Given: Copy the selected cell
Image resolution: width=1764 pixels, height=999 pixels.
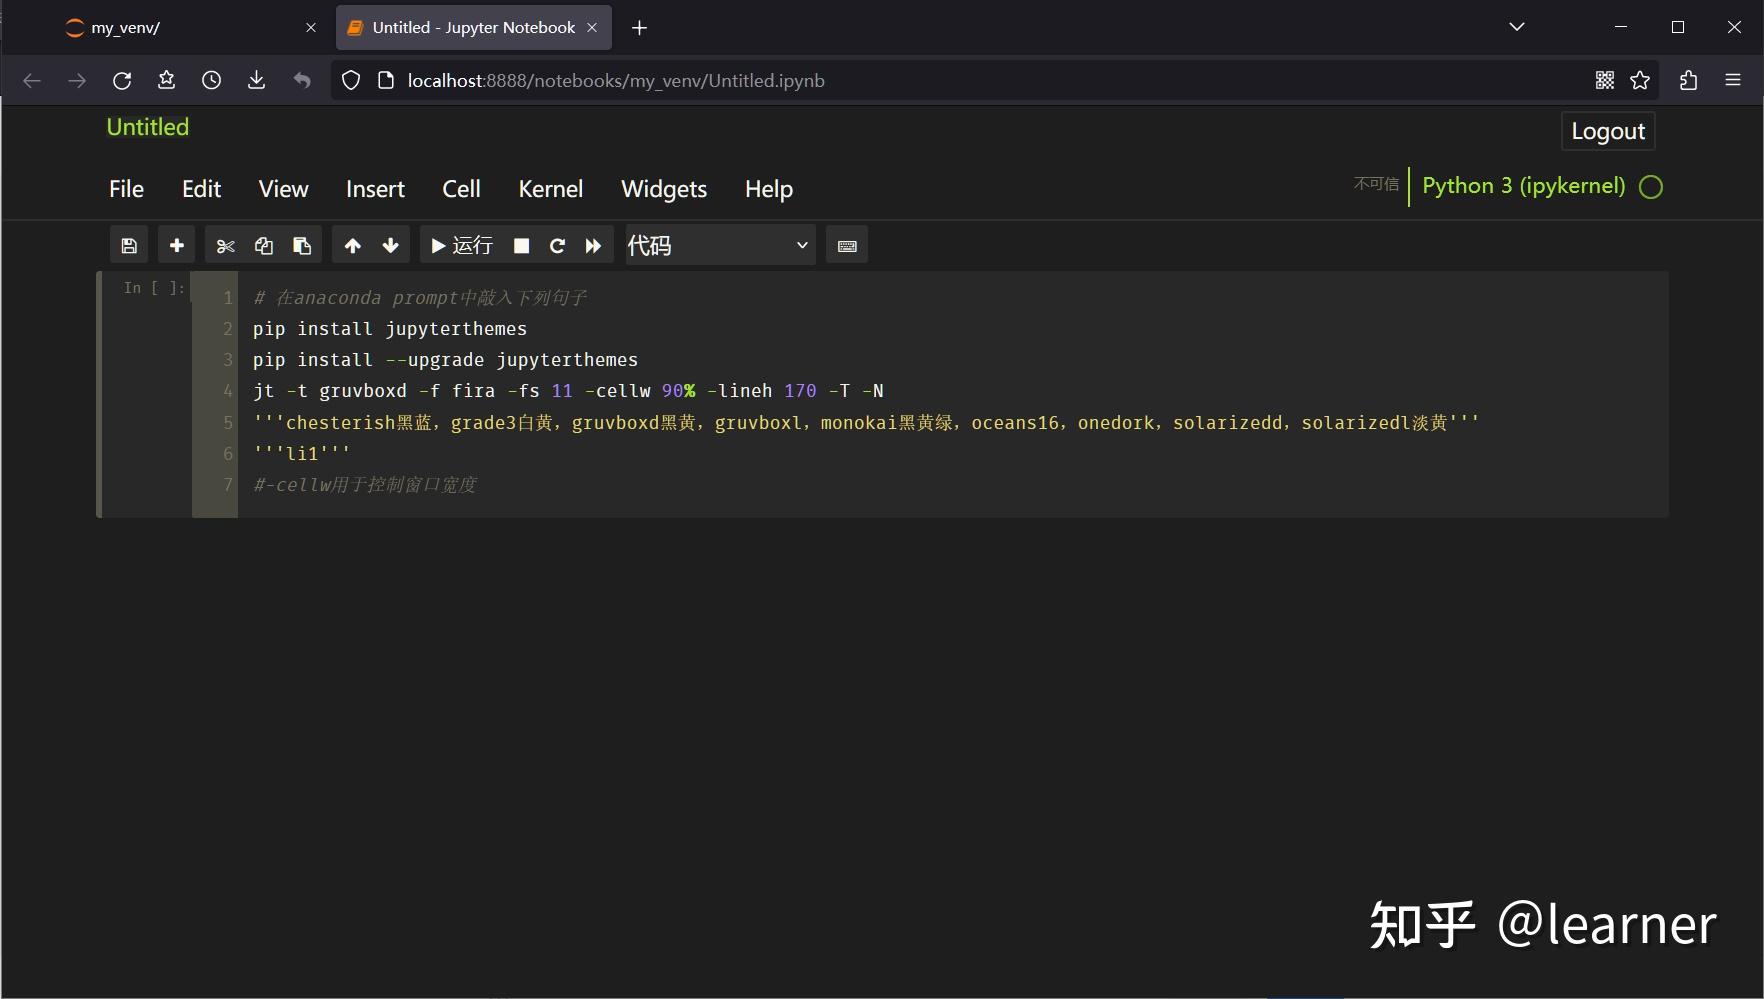Looking at the screenshot, I should (263, 245).
